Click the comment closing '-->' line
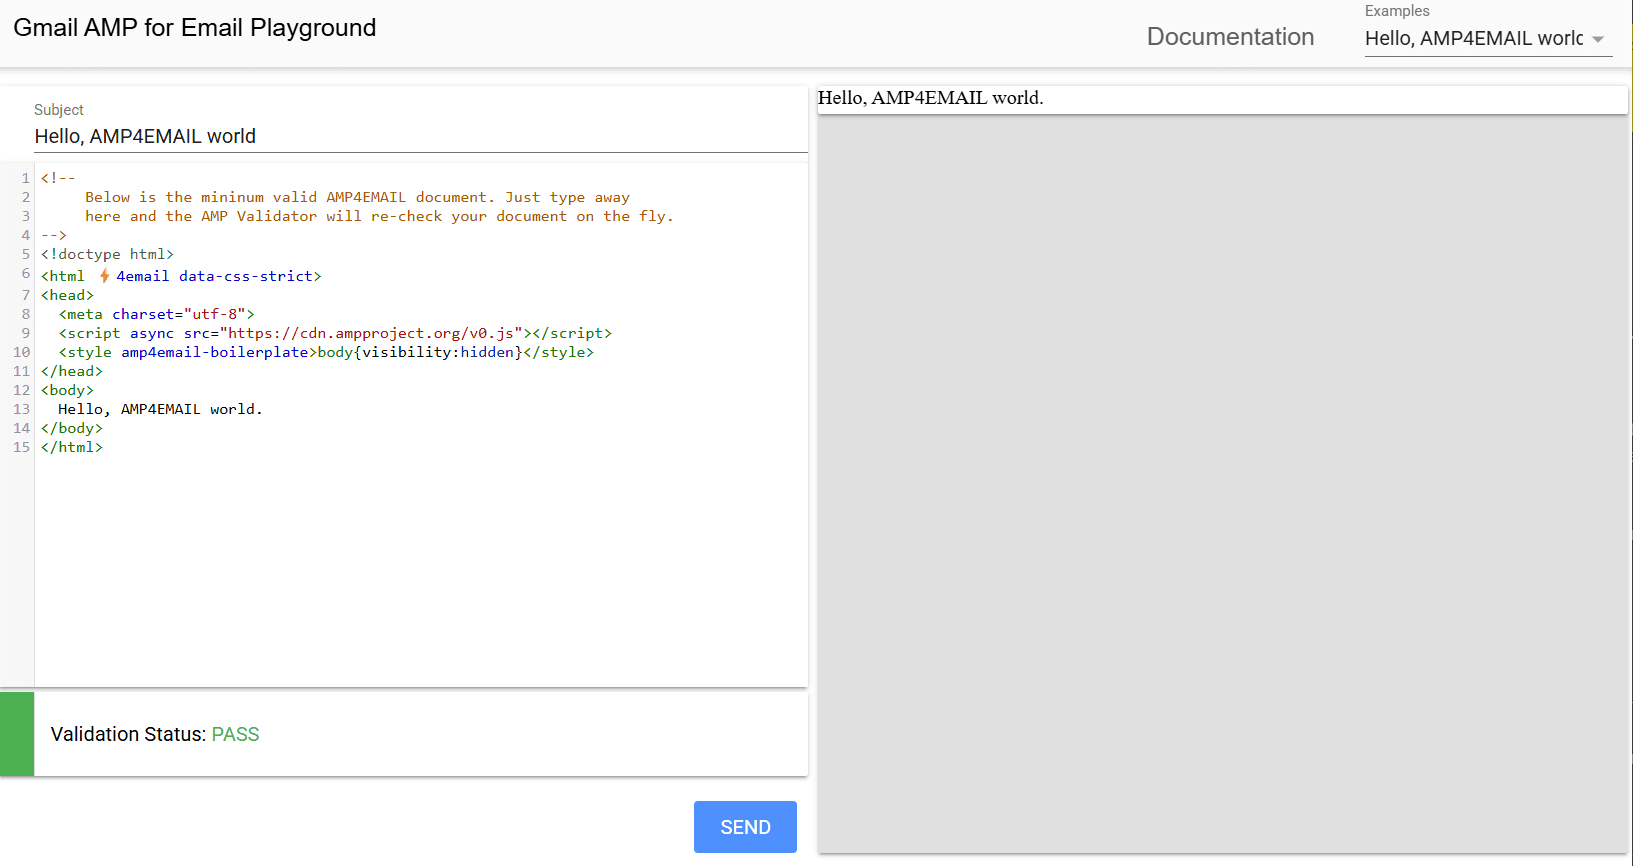 click(54, 235)
